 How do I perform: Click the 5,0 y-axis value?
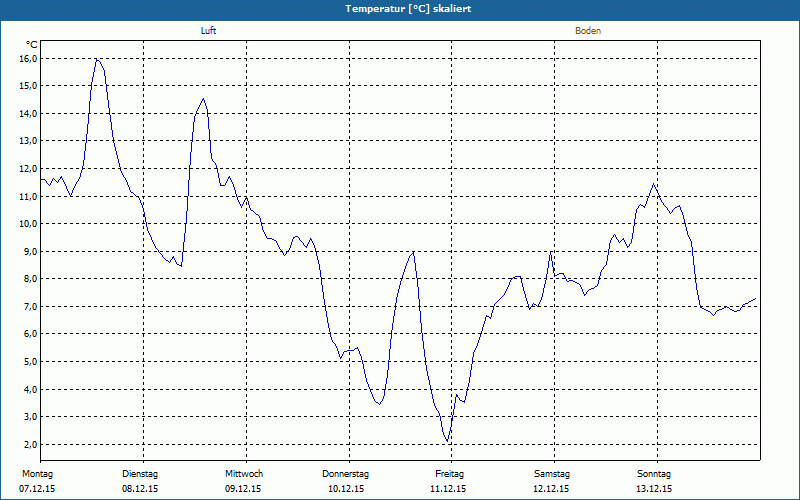tap(31, 361)
